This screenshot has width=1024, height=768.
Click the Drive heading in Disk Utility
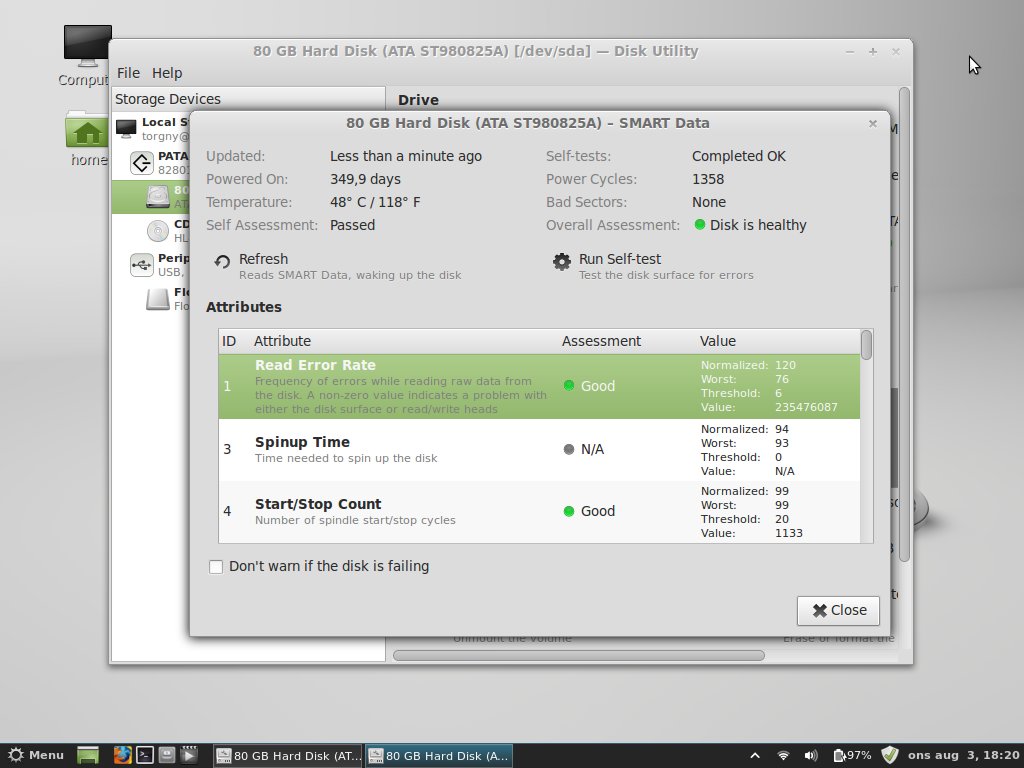click(x=418, y=101)
